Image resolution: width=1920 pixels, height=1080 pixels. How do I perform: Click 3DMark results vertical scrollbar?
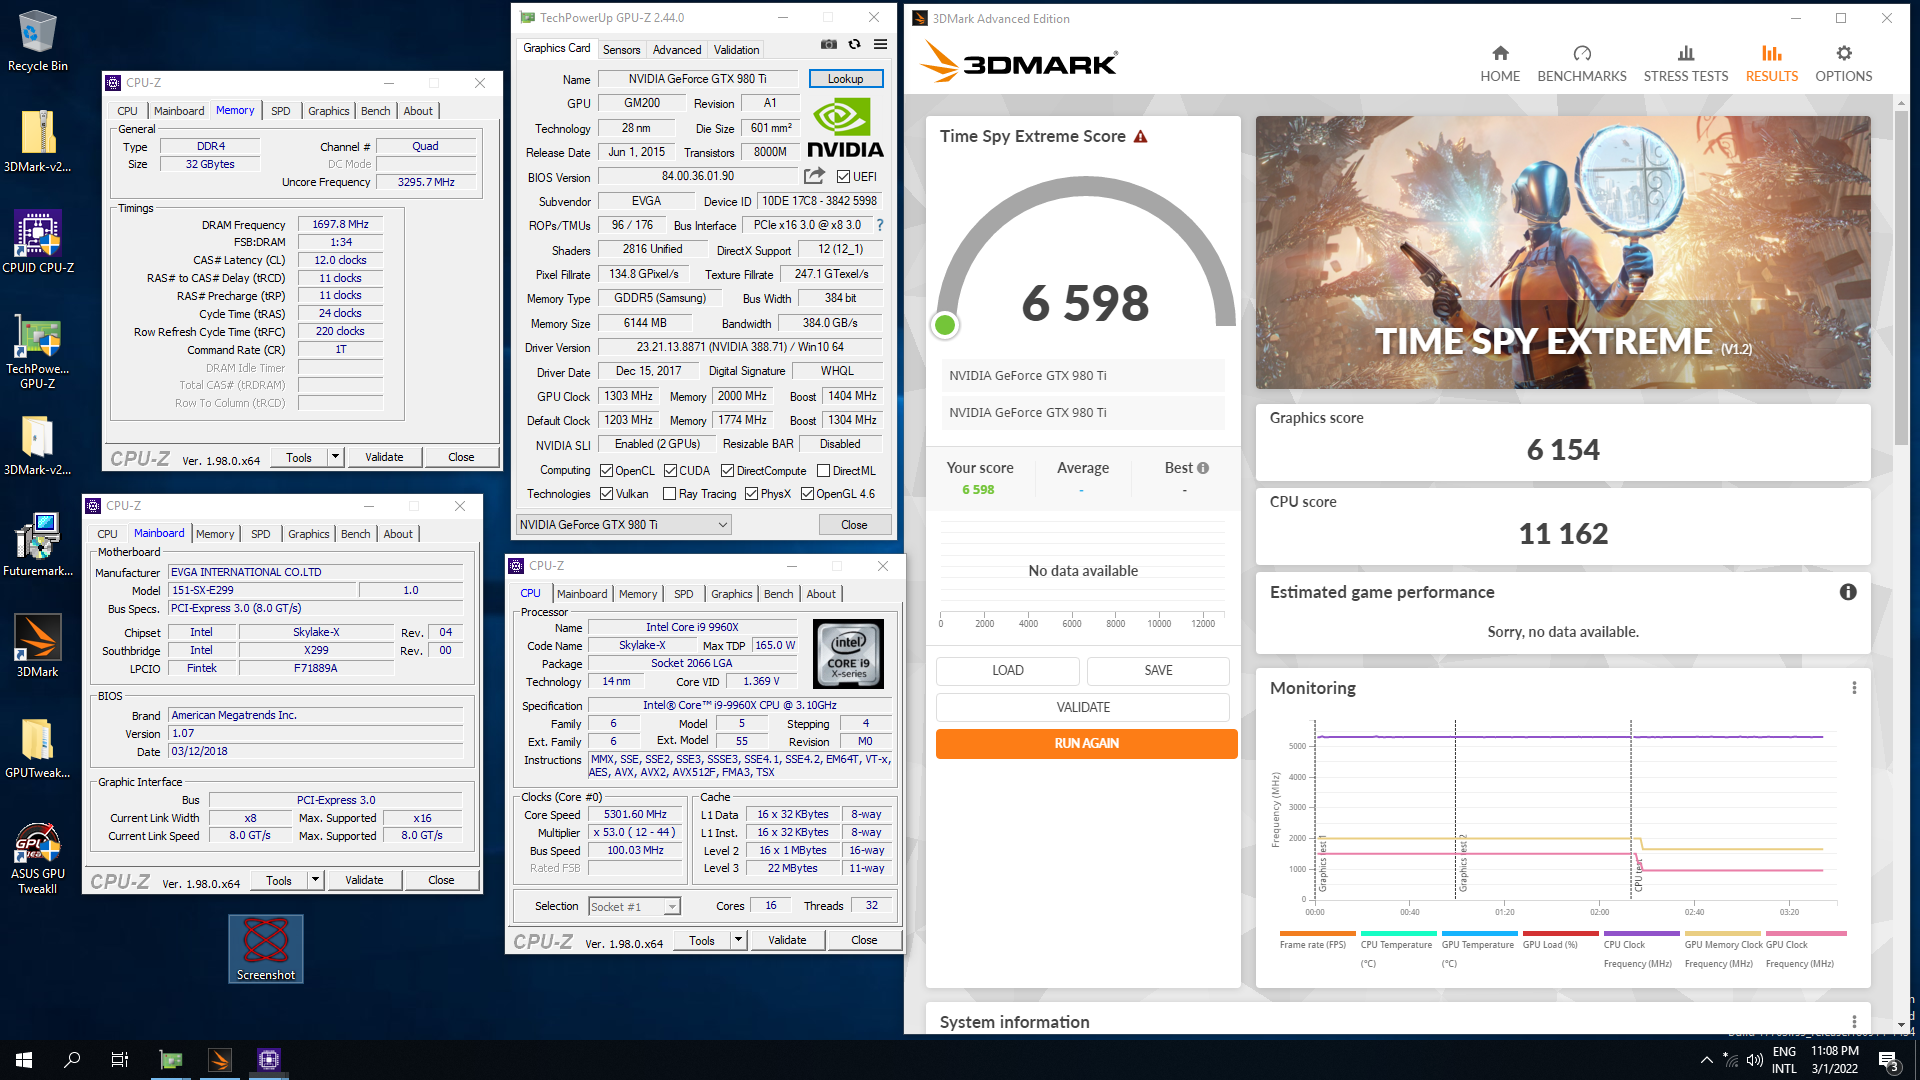(x=1902, y=277)
